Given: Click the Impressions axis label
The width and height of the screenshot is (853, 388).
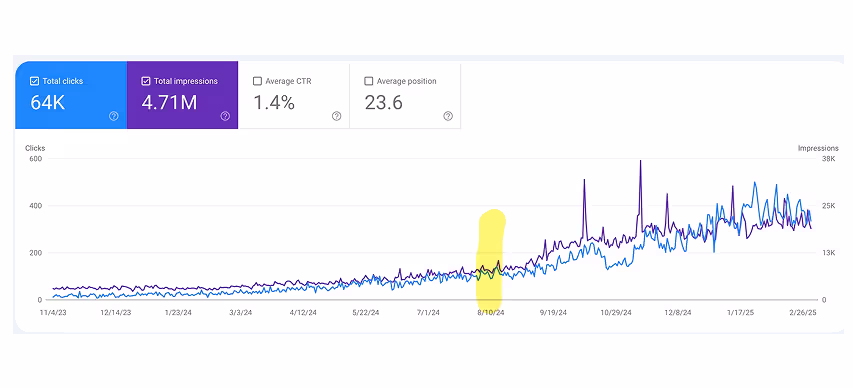Looking at the screenshot, I should pyautogui.click(x=819, y=148).
